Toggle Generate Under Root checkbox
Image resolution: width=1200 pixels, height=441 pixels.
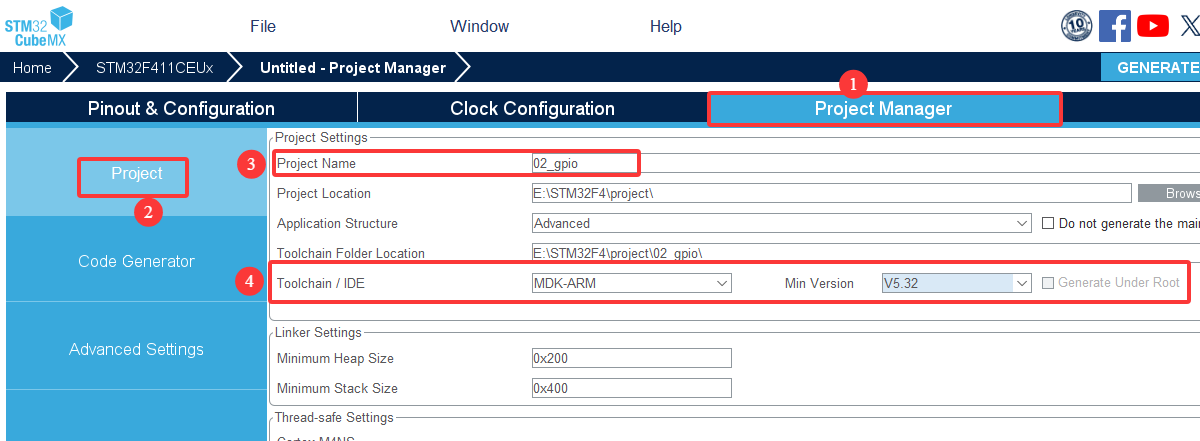1049,283
